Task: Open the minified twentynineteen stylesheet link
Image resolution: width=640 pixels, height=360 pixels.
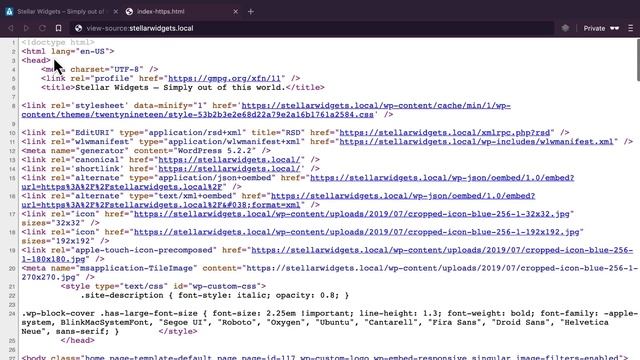Action: pos(266,110)
